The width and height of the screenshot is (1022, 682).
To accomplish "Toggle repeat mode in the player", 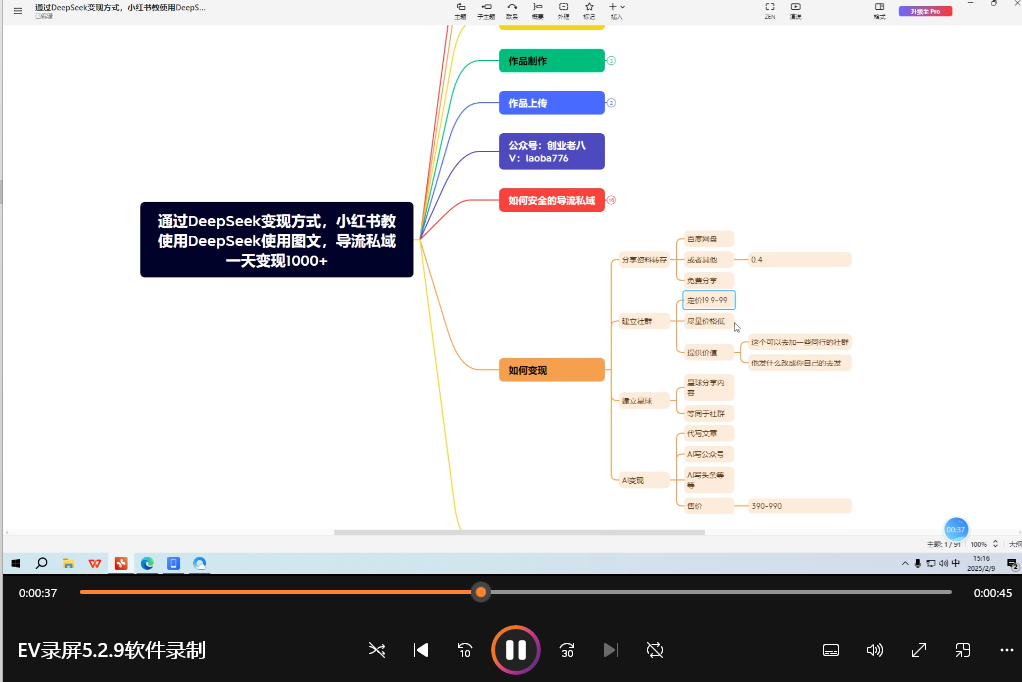I will coord(655,650).
